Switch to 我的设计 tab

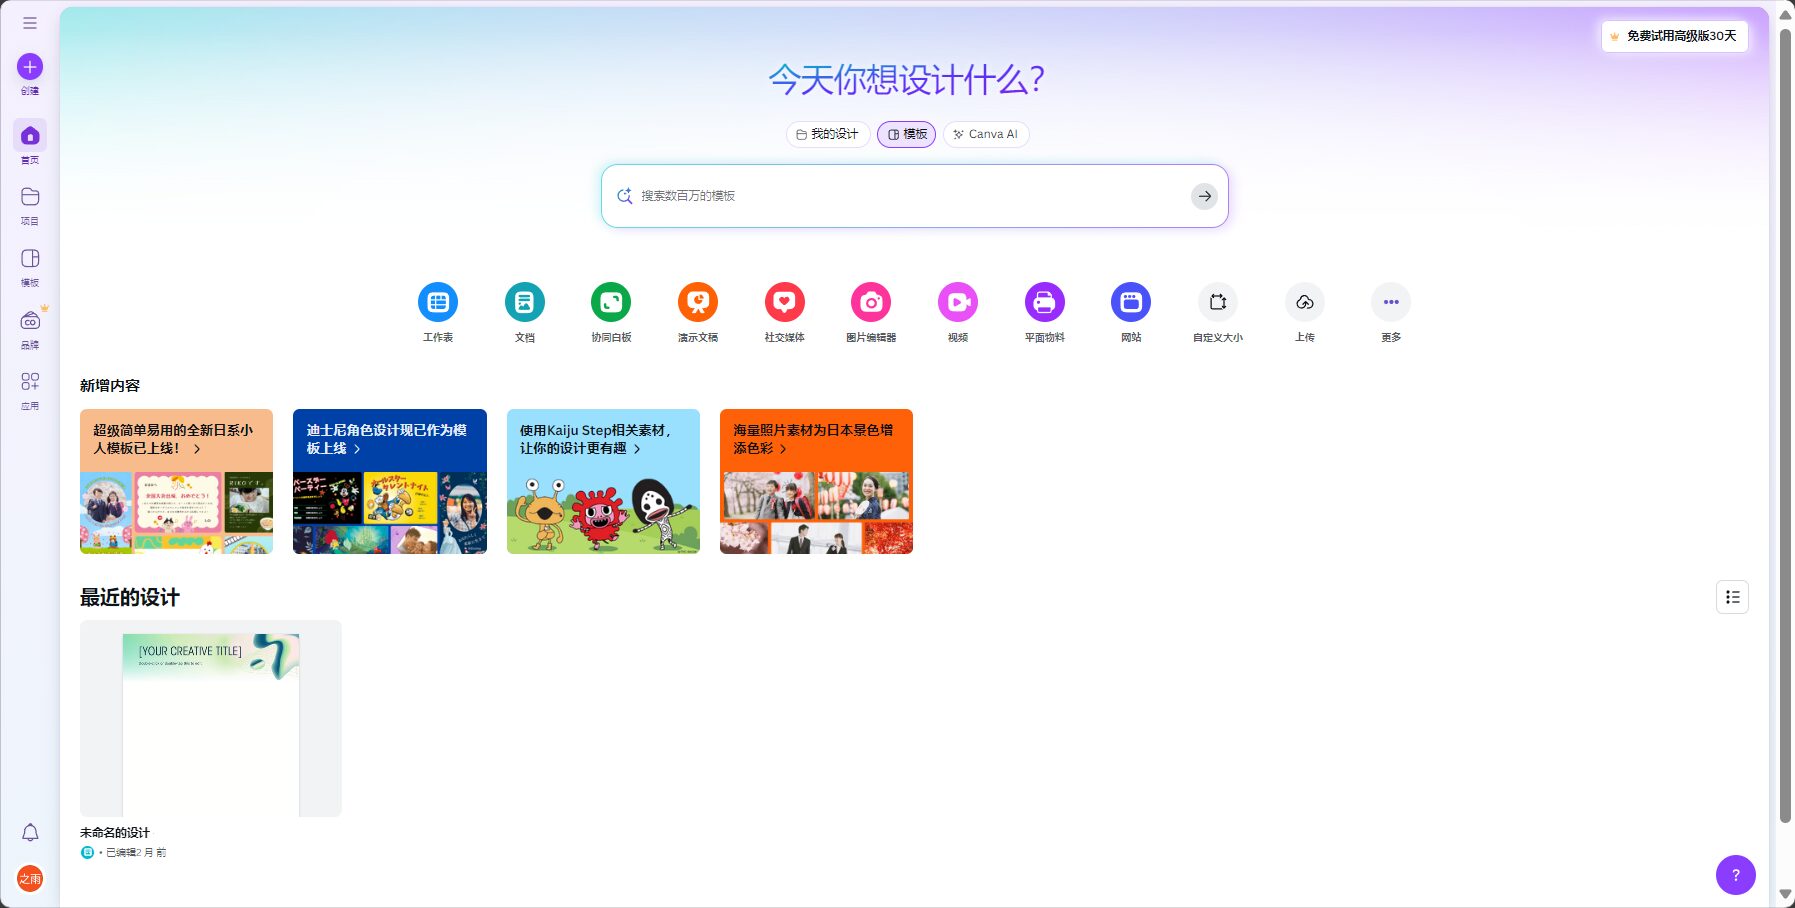(828, 134)
